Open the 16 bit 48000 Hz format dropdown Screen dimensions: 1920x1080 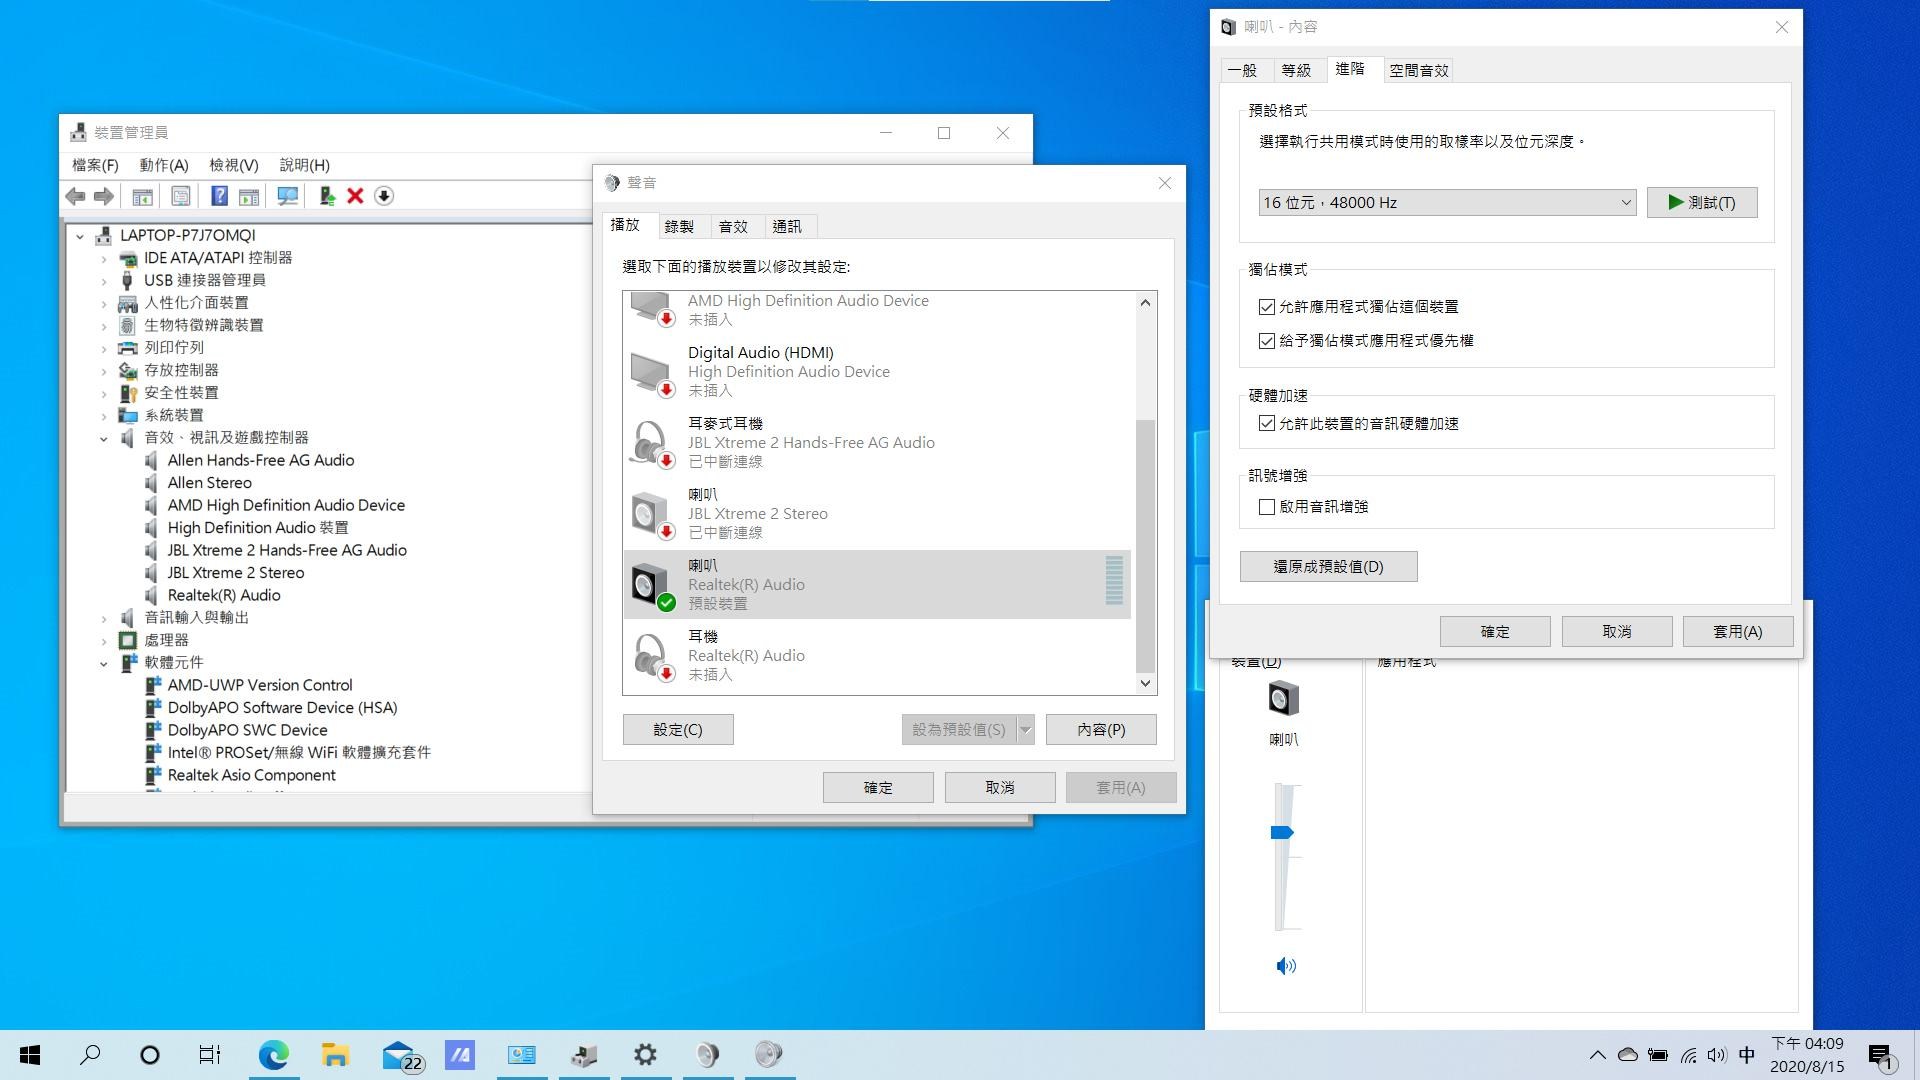tap(1447, 202)
